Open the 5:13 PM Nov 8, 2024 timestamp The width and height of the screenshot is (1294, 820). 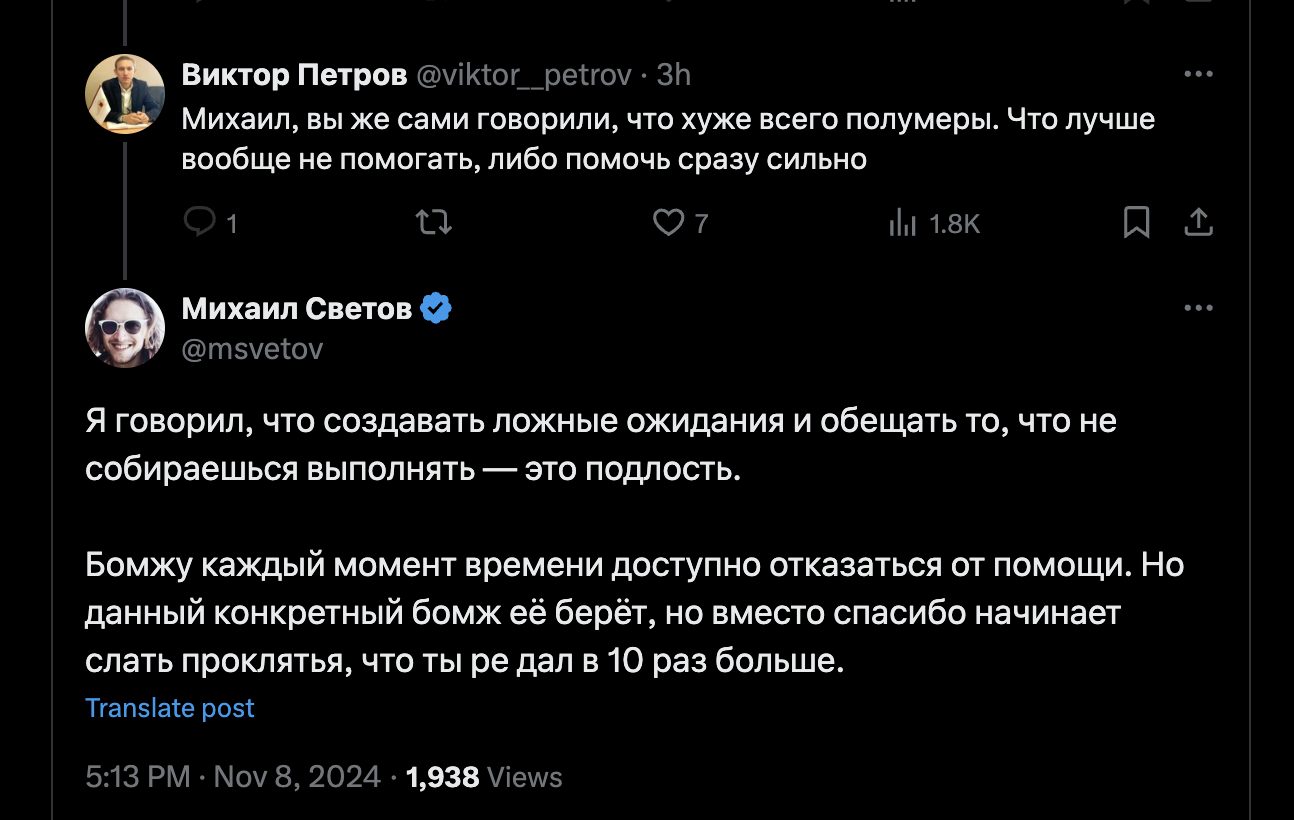(233, 777)
